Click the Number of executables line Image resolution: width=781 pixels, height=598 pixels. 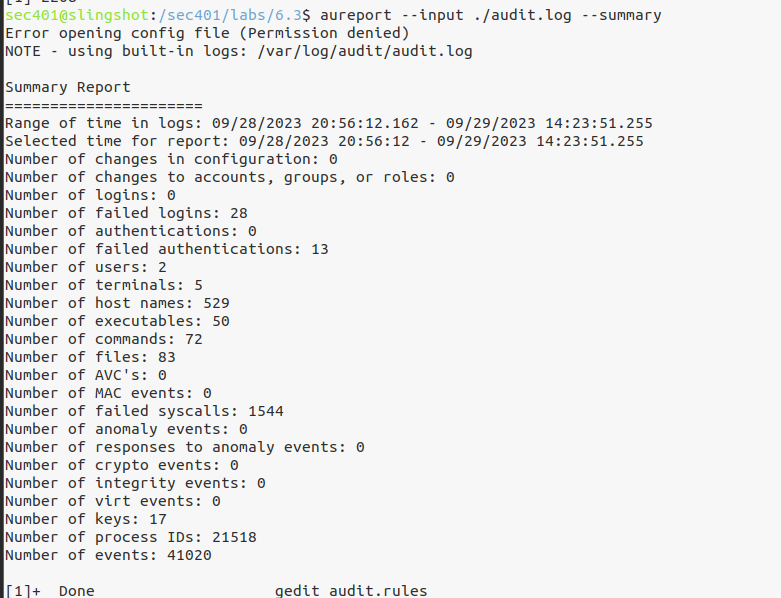117,321
